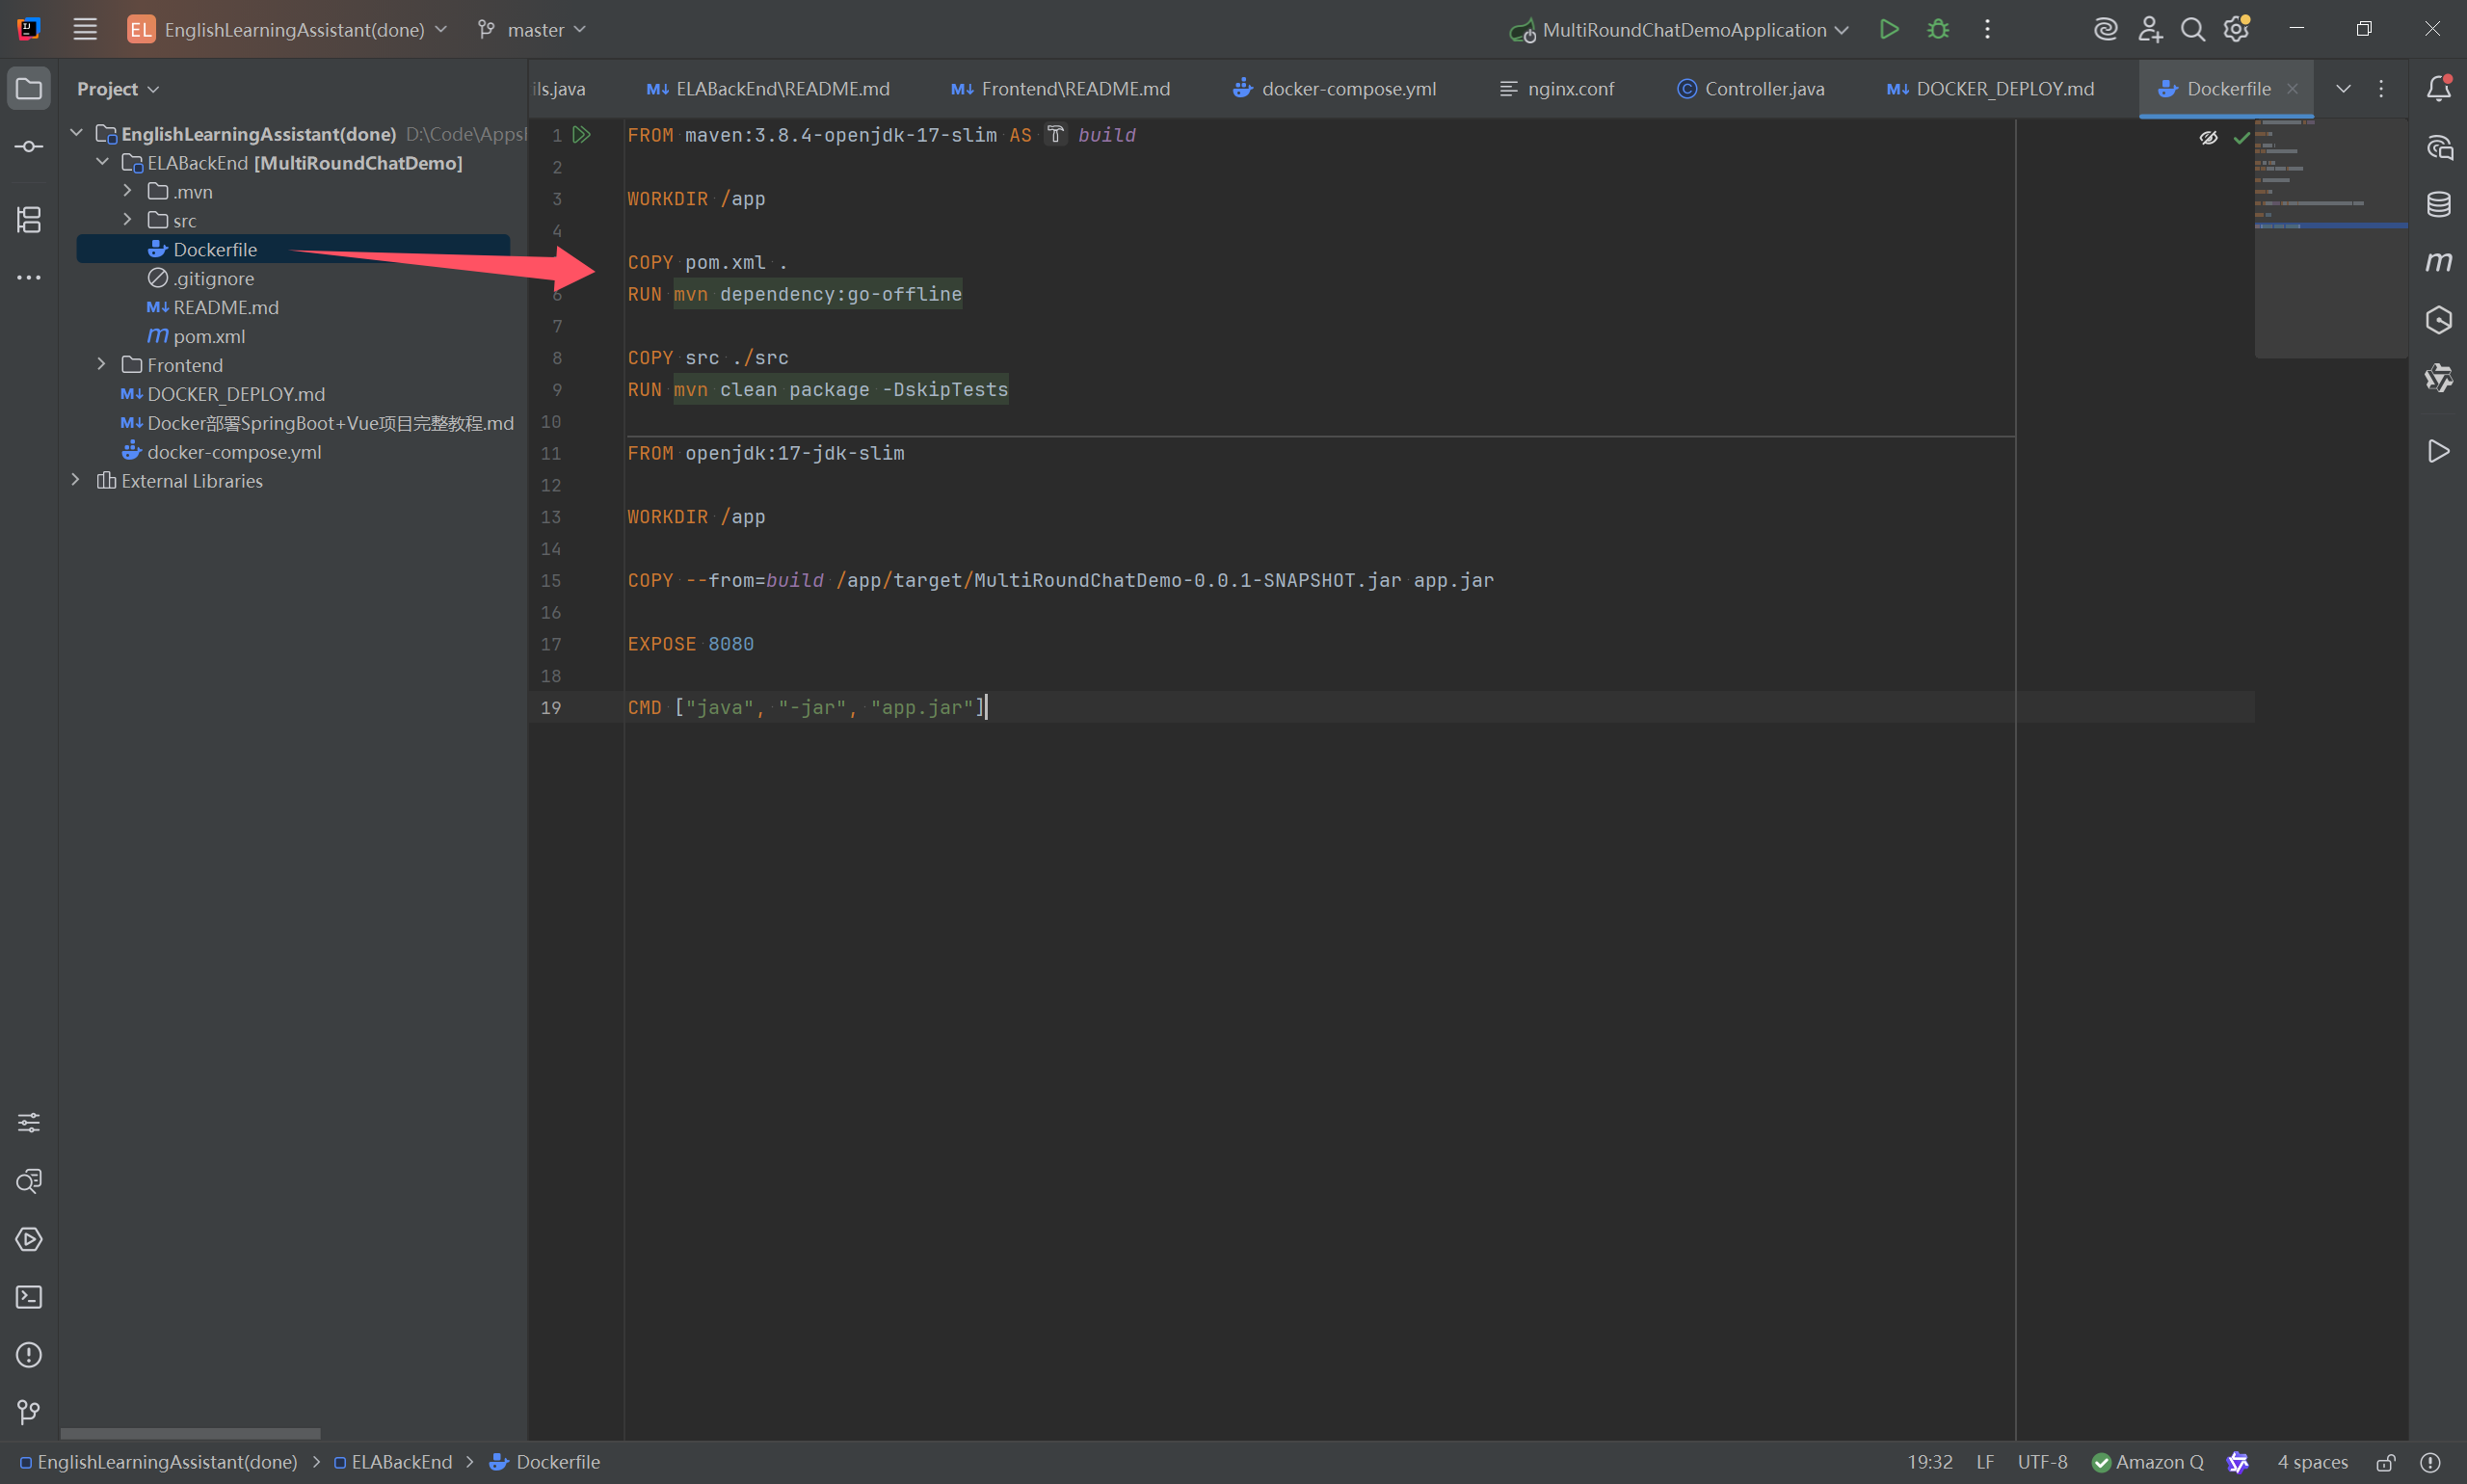
Task: Switch to docker-compose.yml tab
Action: click(x=1334, y=89)
